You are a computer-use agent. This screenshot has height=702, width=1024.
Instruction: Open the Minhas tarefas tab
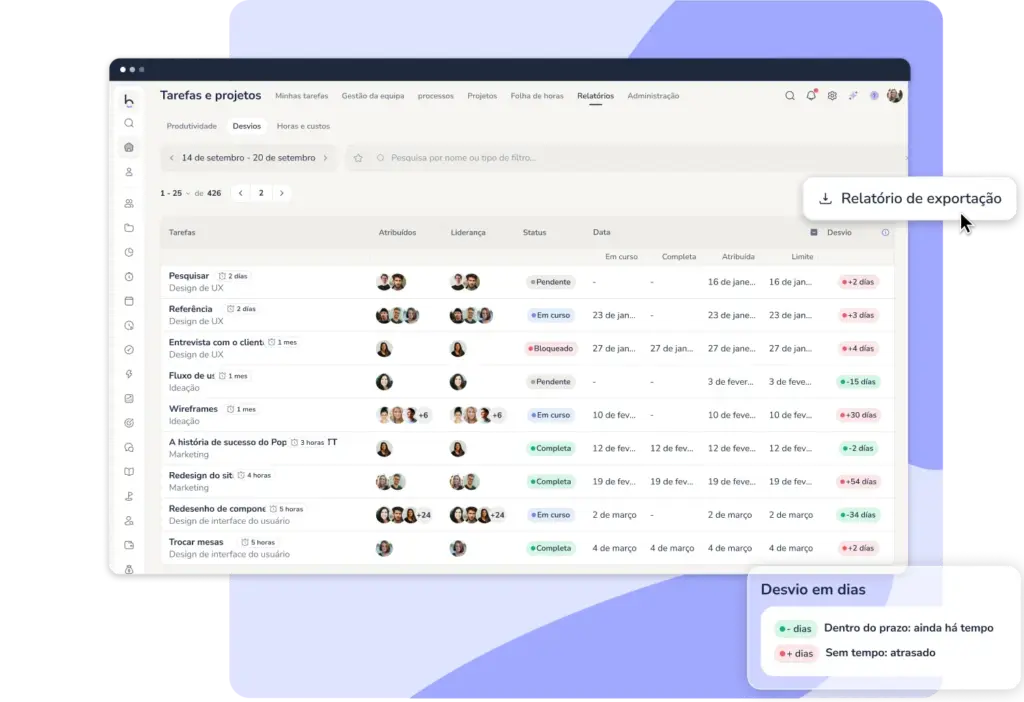302,96
